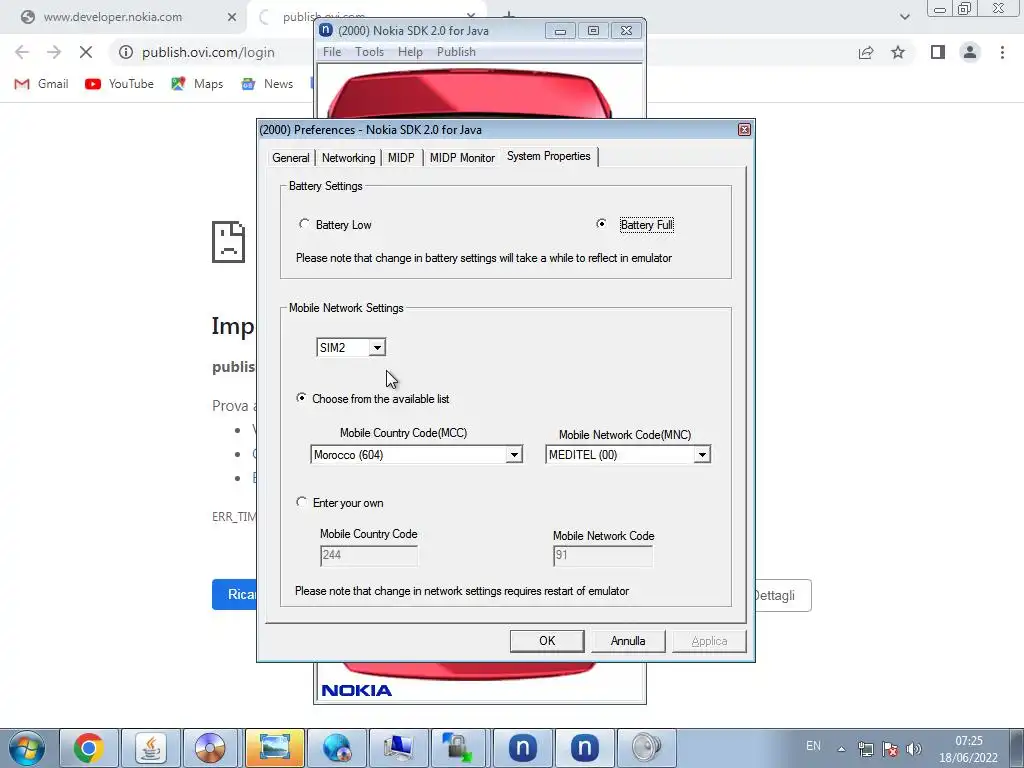This screenshot has width=1024, height=768.
Task: Show hidden system tray icons
Action: (842, 749)
